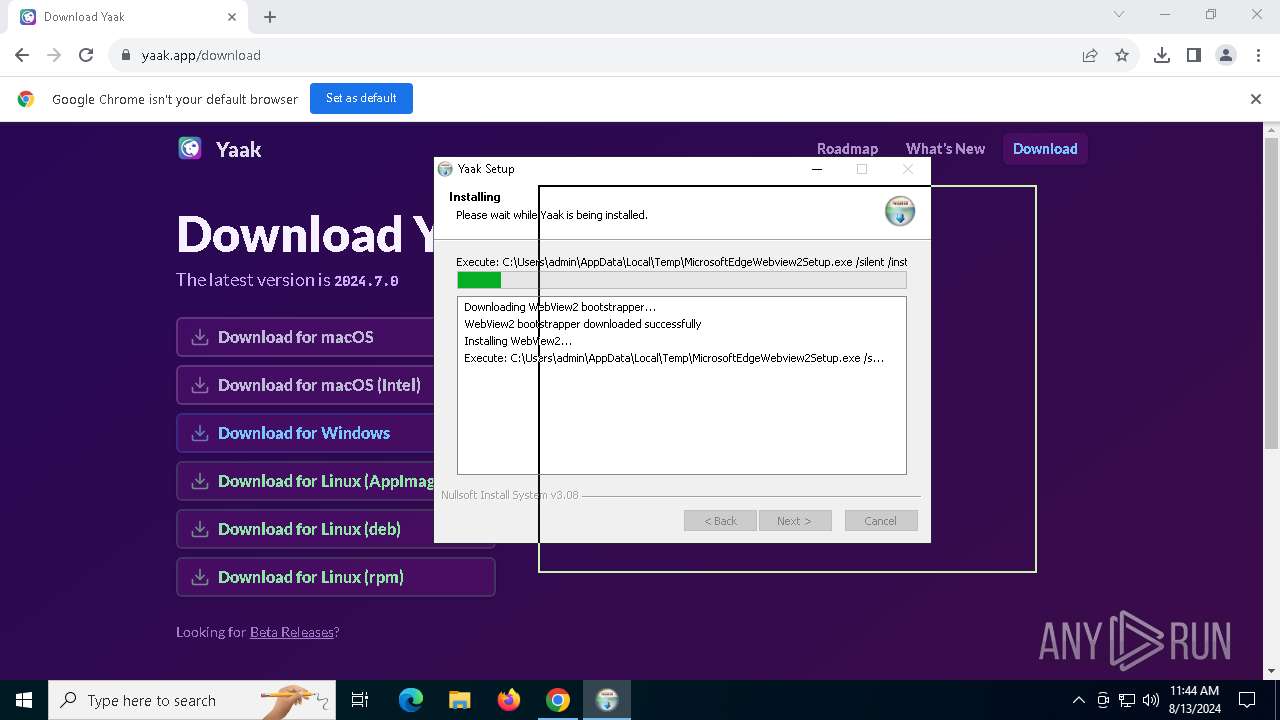The image size is (1280, 720).
Task: Bookmark this tab with the star icon
Action: [1122, 55]
